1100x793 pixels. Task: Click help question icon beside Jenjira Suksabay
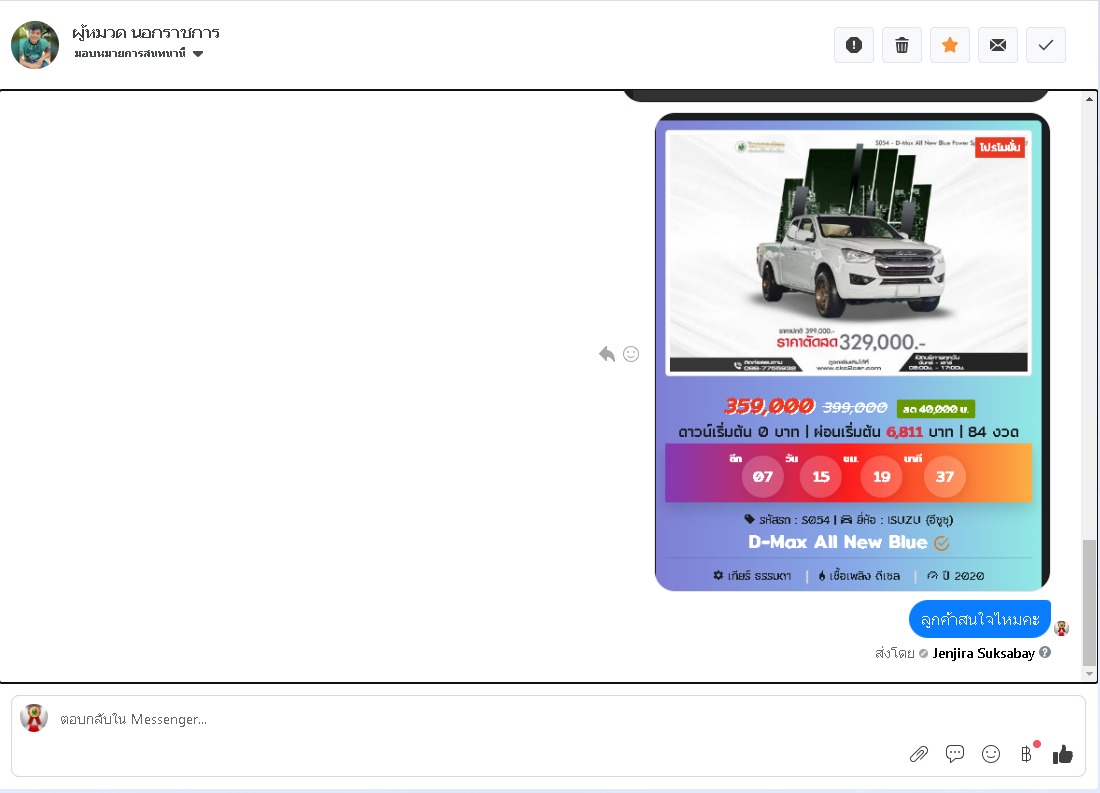point(1045,653)
